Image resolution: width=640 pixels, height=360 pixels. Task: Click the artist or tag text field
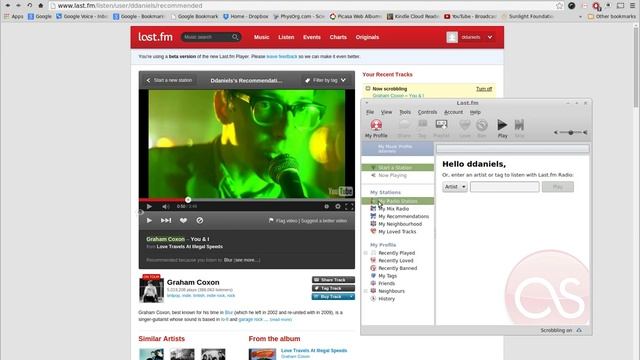[504, 187]
